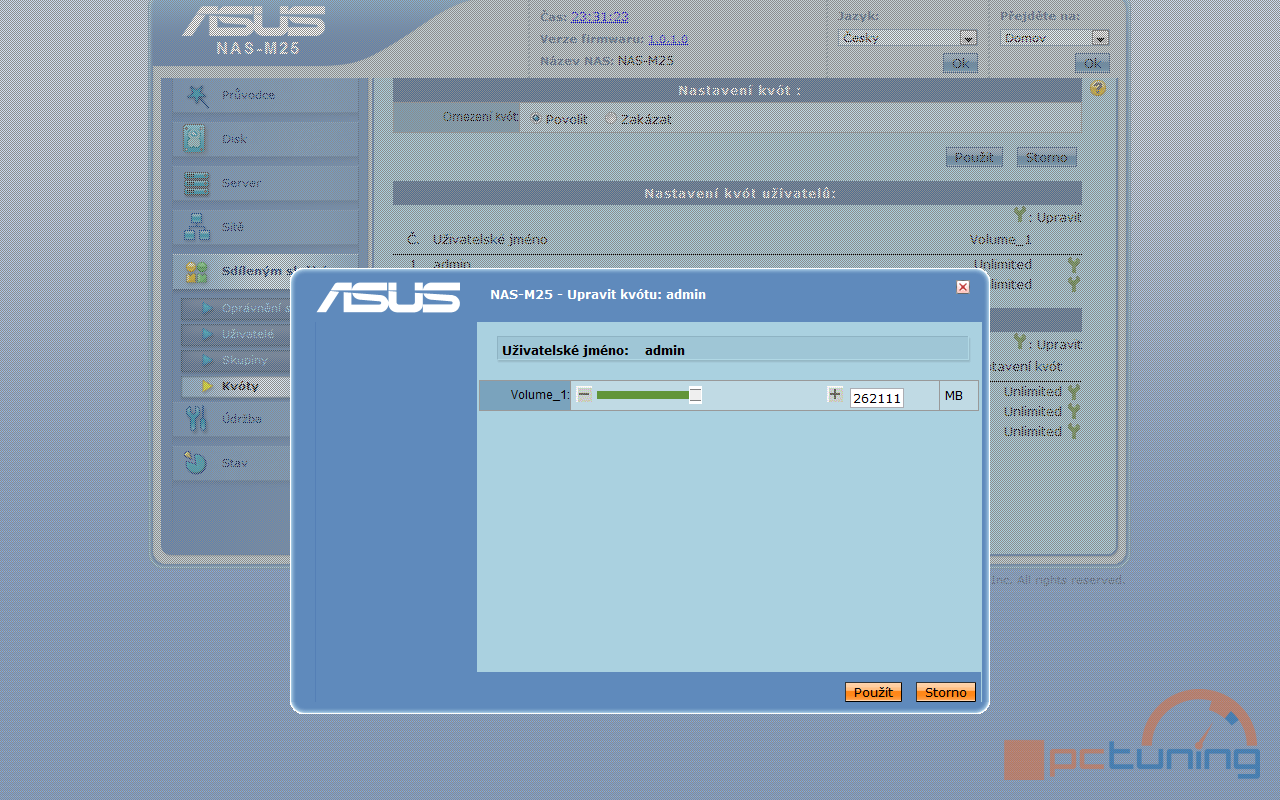Viewport: 1280px width, 800px height.
Task: Click the firmware version 1.0.1.0 link
Action: (668, 39)
